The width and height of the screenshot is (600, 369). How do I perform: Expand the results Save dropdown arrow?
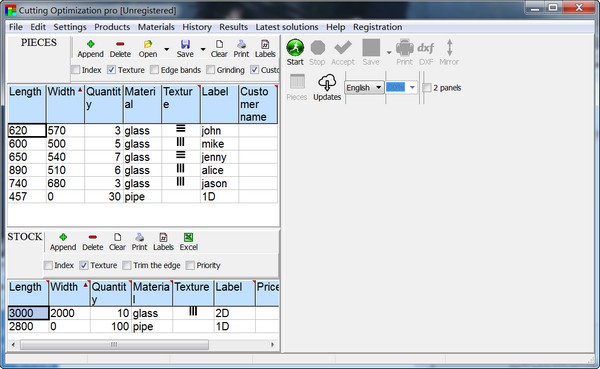click(x=389, y=52)
